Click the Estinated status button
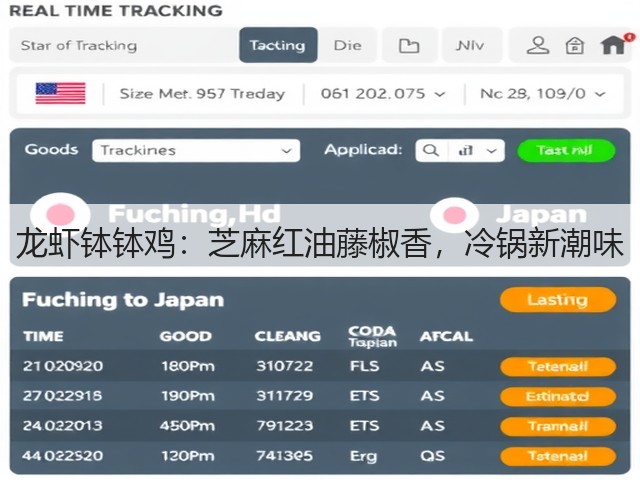This screenshot has height=480, width=640. (x=558, y=396)
